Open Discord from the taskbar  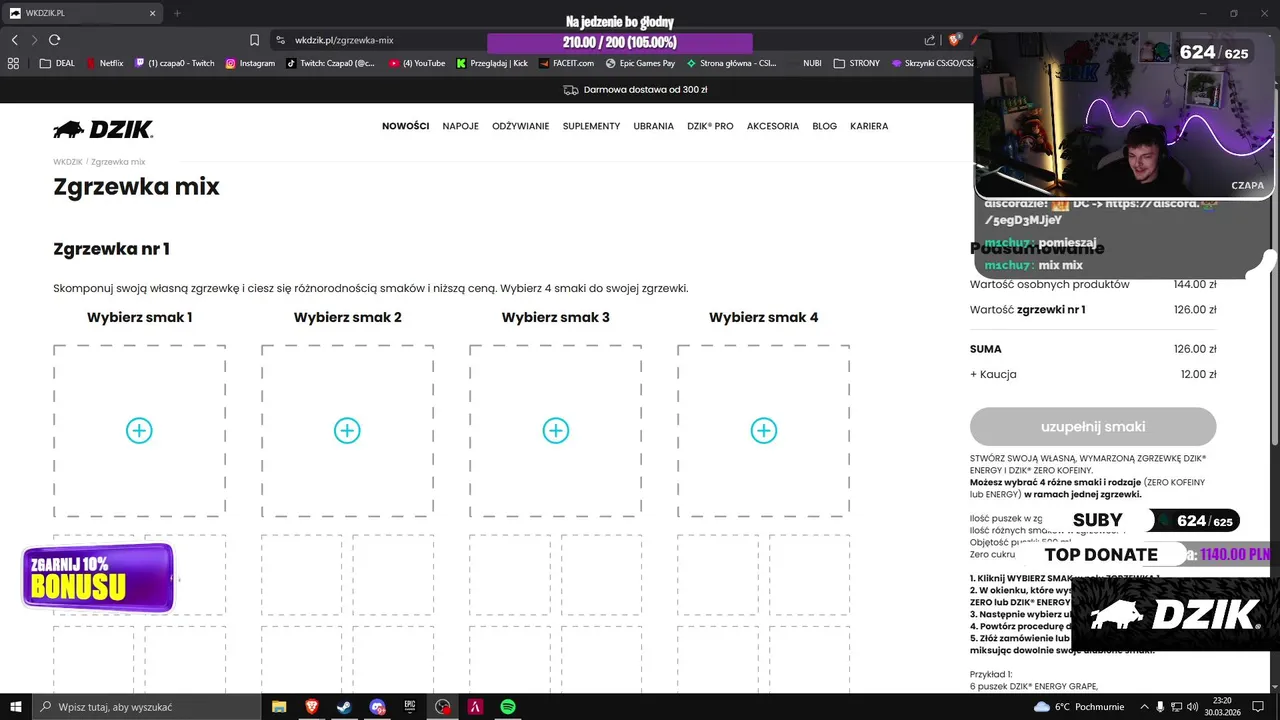coord(377,707)
